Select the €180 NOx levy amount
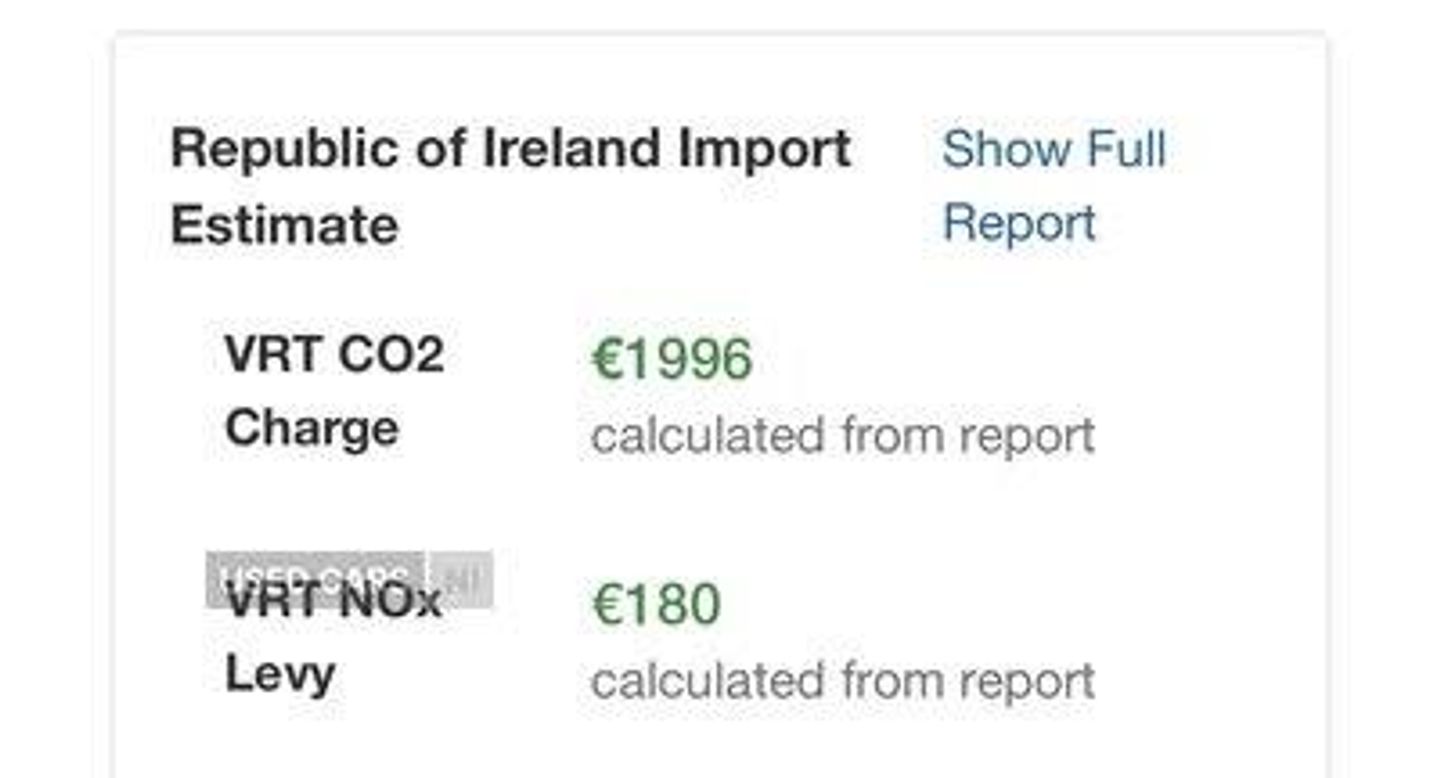The image size is (1440, 778). click(x=656, y=605)
